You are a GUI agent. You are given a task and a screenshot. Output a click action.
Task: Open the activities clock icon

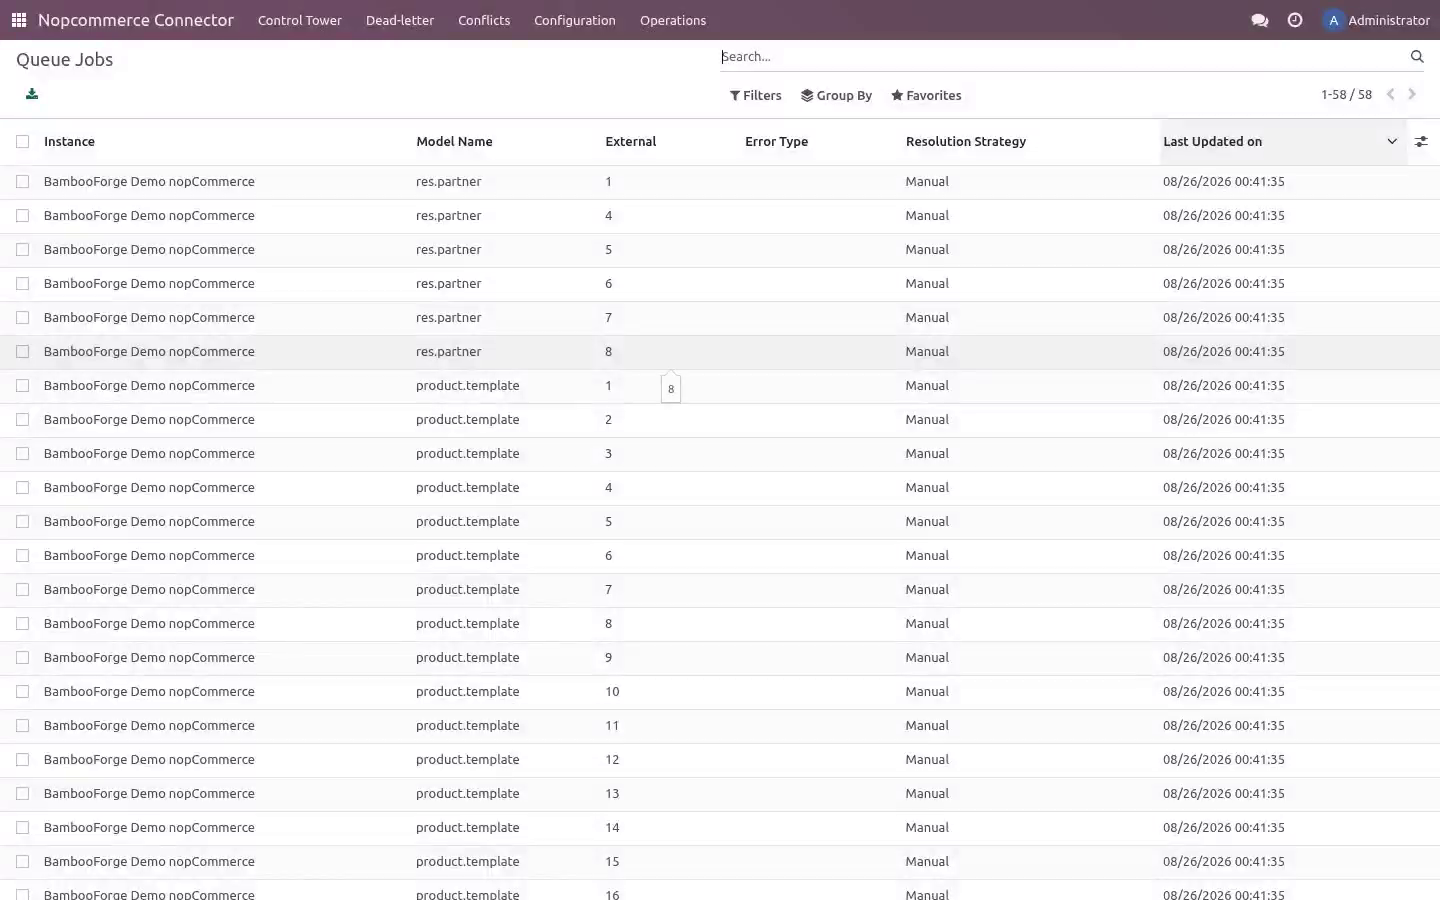tap(1295, 20)
